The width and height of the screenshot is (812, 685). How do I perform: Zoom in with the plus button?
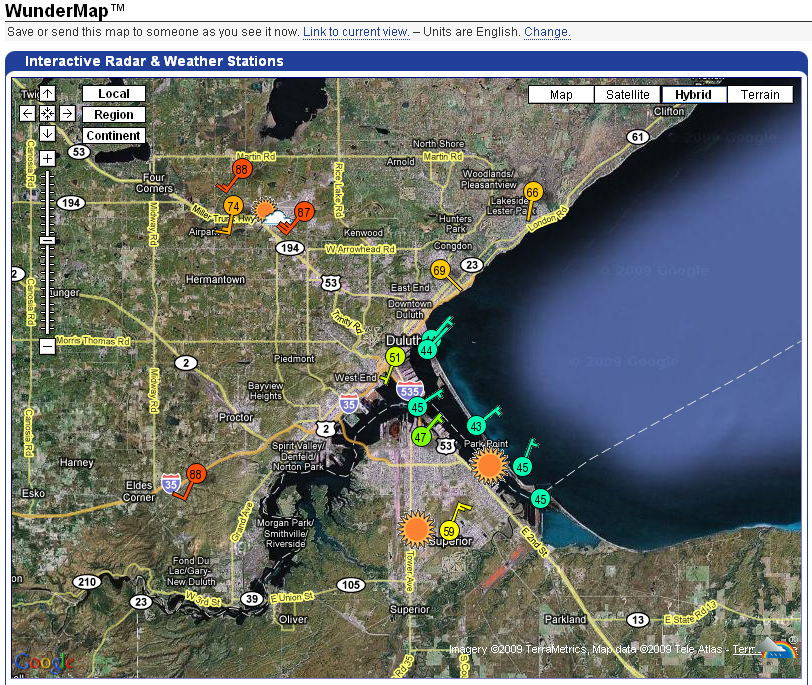pyautogui.click(x=48, y=158)
